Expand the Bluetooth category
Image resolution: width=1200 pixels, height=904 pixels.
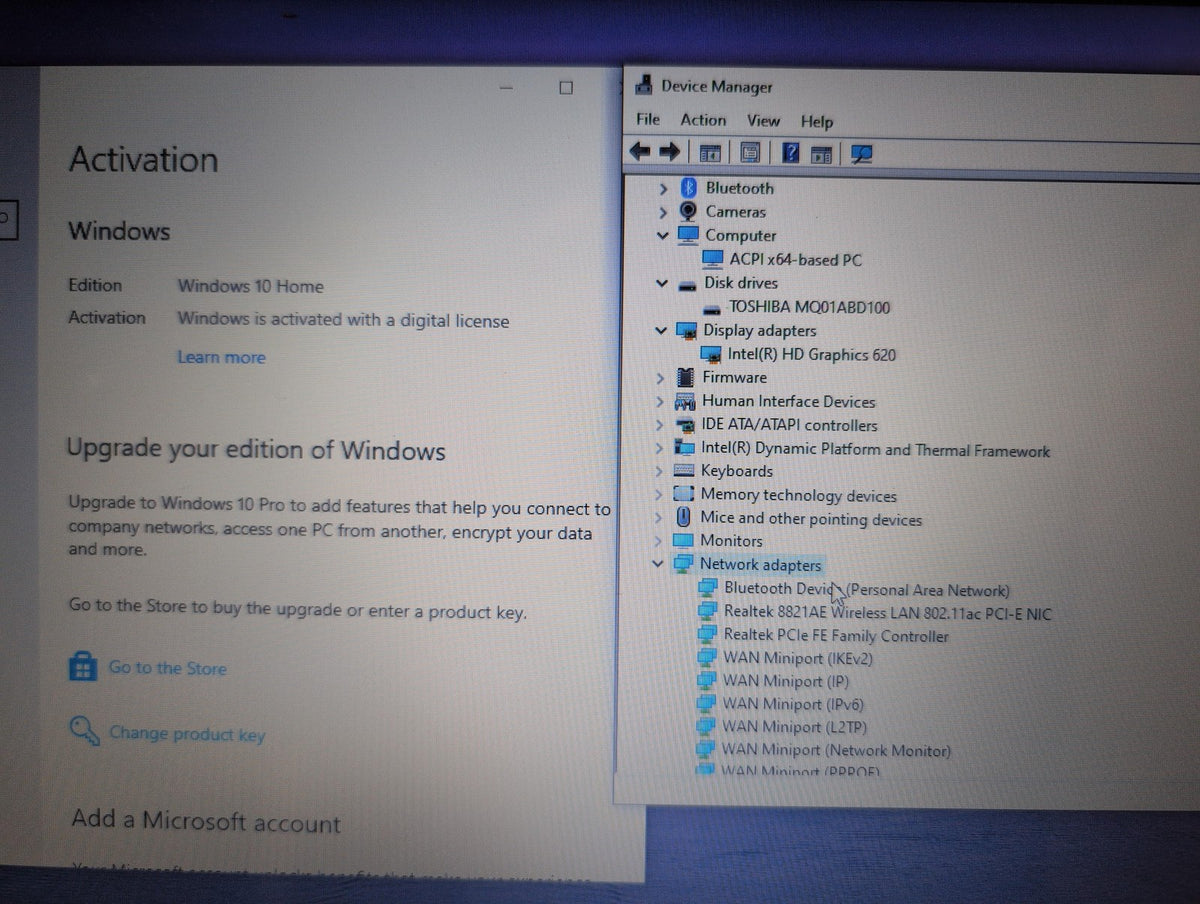click(x=662, y=188)
